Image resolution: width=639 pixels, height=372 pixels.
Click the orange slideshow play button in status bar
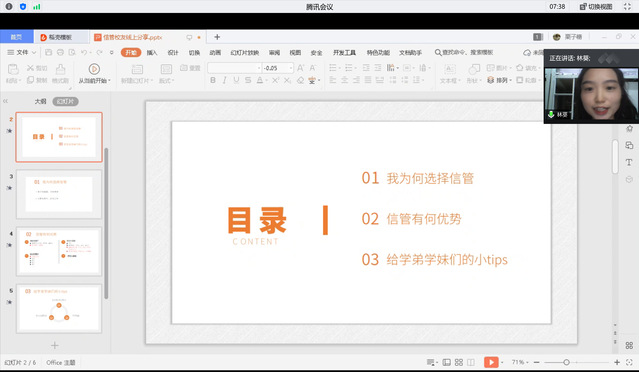tap(491, 362)
